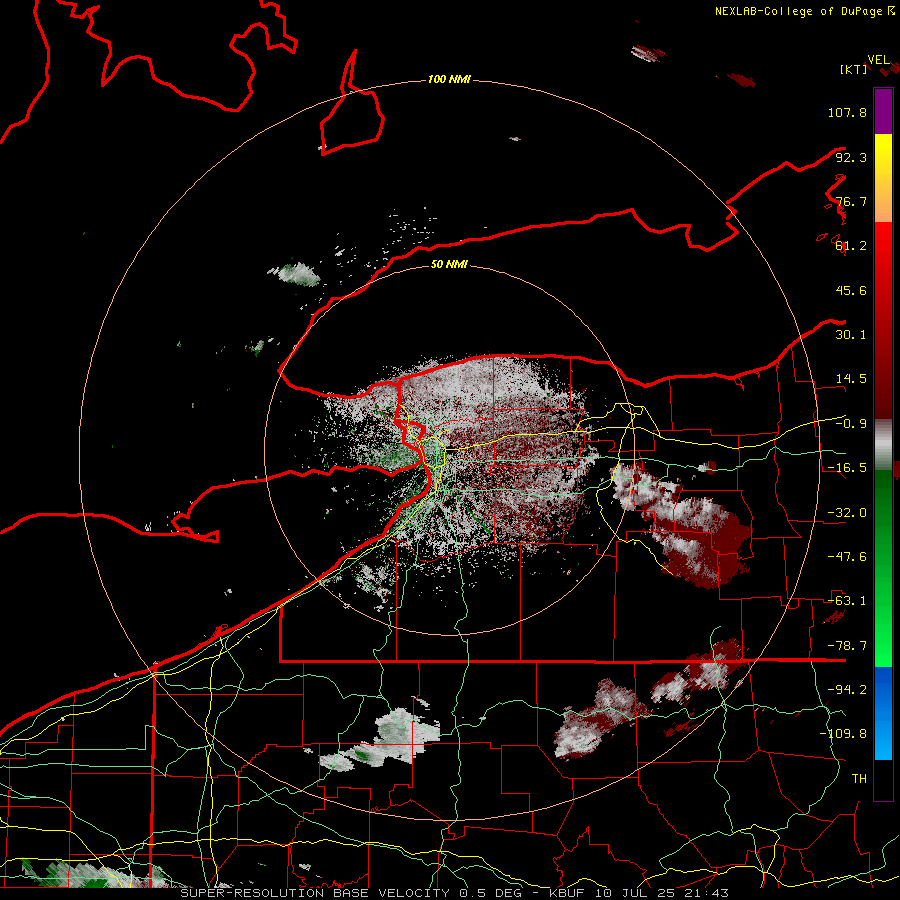This screenshot has width=900, height=900.
Task: Click the 92.3 velocity scale value
Action: (851, 157)
